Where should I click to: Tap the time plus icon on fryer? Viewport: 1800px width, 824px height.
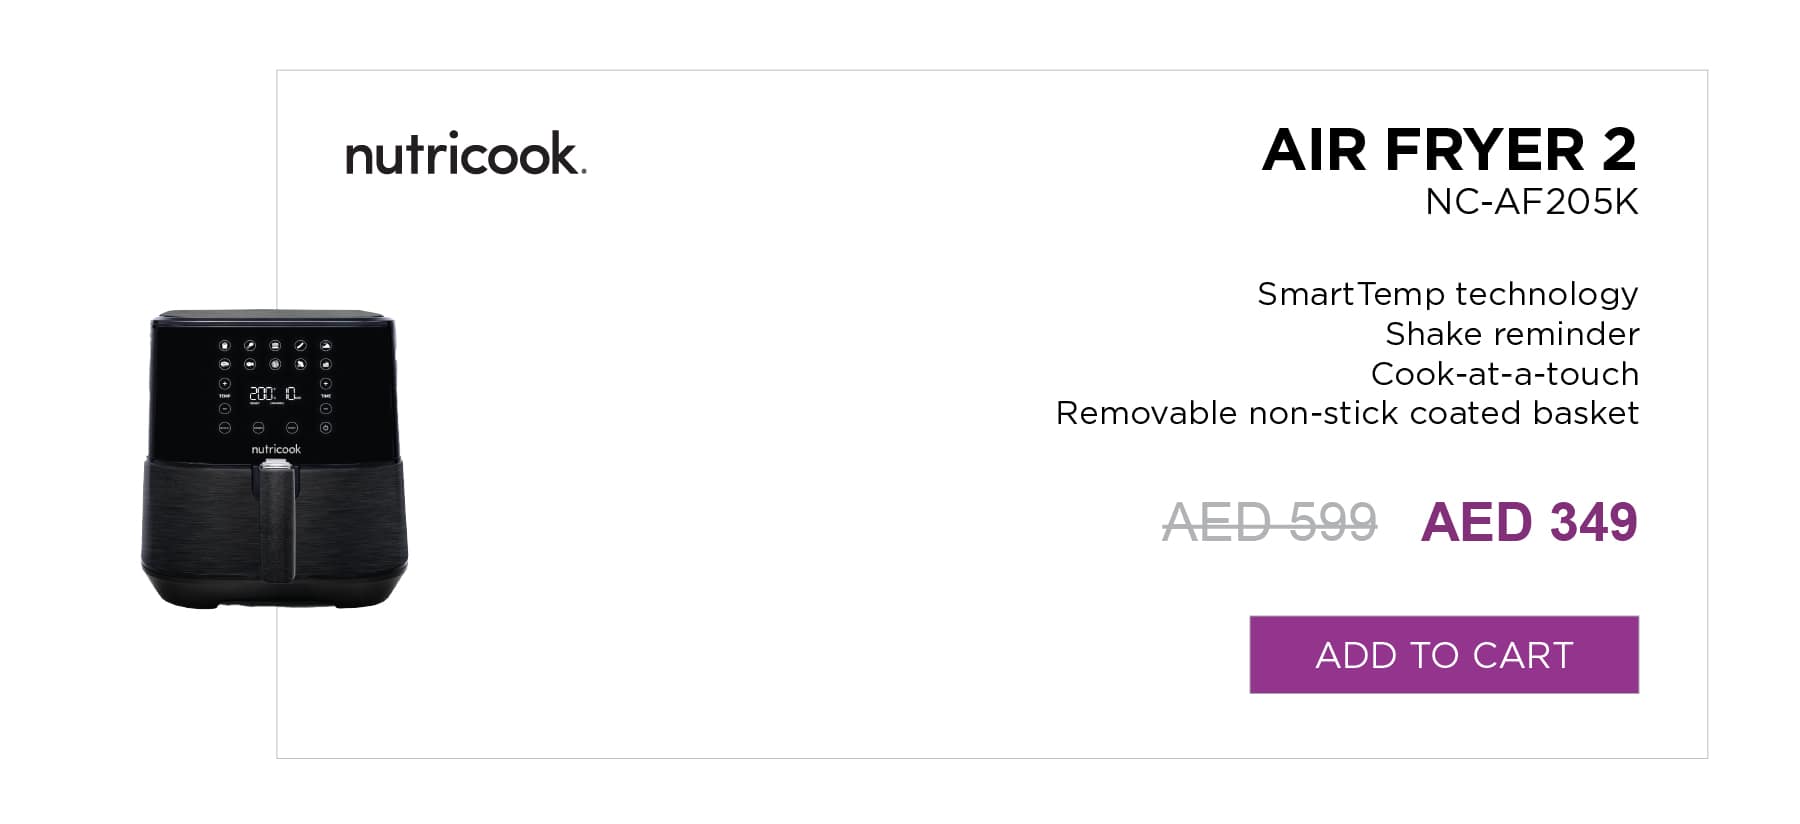coord(326,383)
